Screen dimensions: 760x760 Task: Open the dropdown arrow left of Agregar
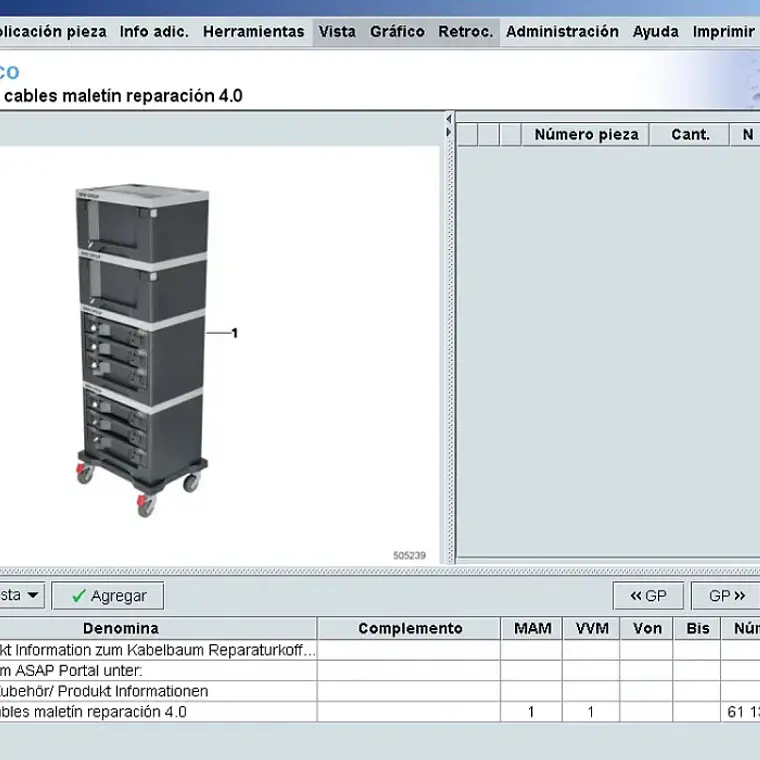tap(33, 595)
